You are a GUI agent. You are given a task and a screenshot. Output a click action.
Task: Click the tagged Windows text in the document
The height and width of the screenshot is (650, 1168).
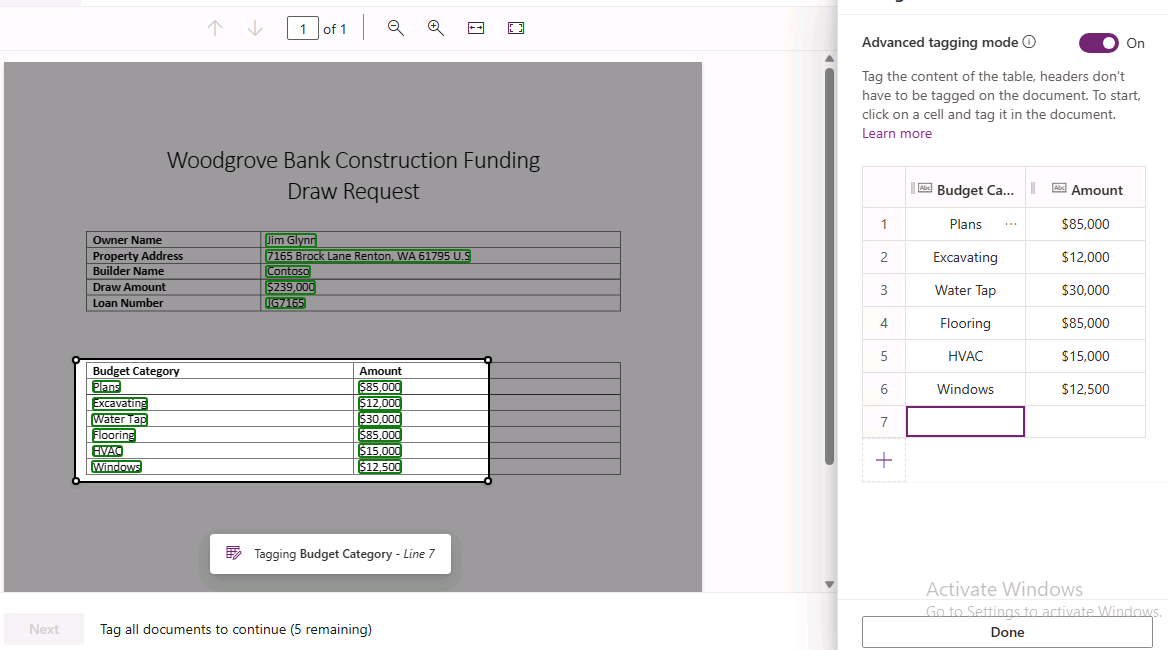point(117,467)
